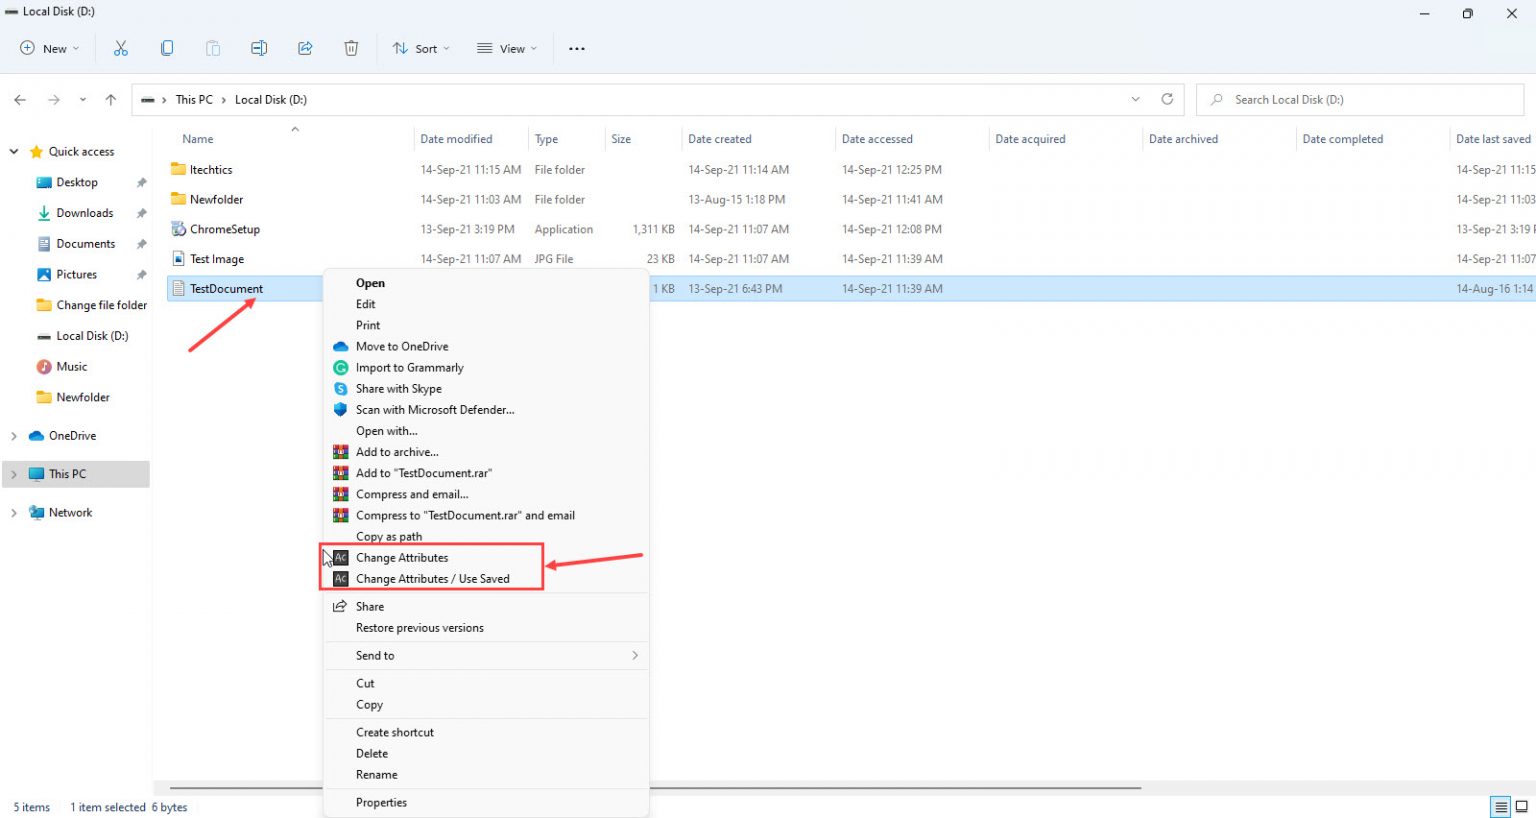Select the Rename icon in the toolbar

(x=259, y=48)
